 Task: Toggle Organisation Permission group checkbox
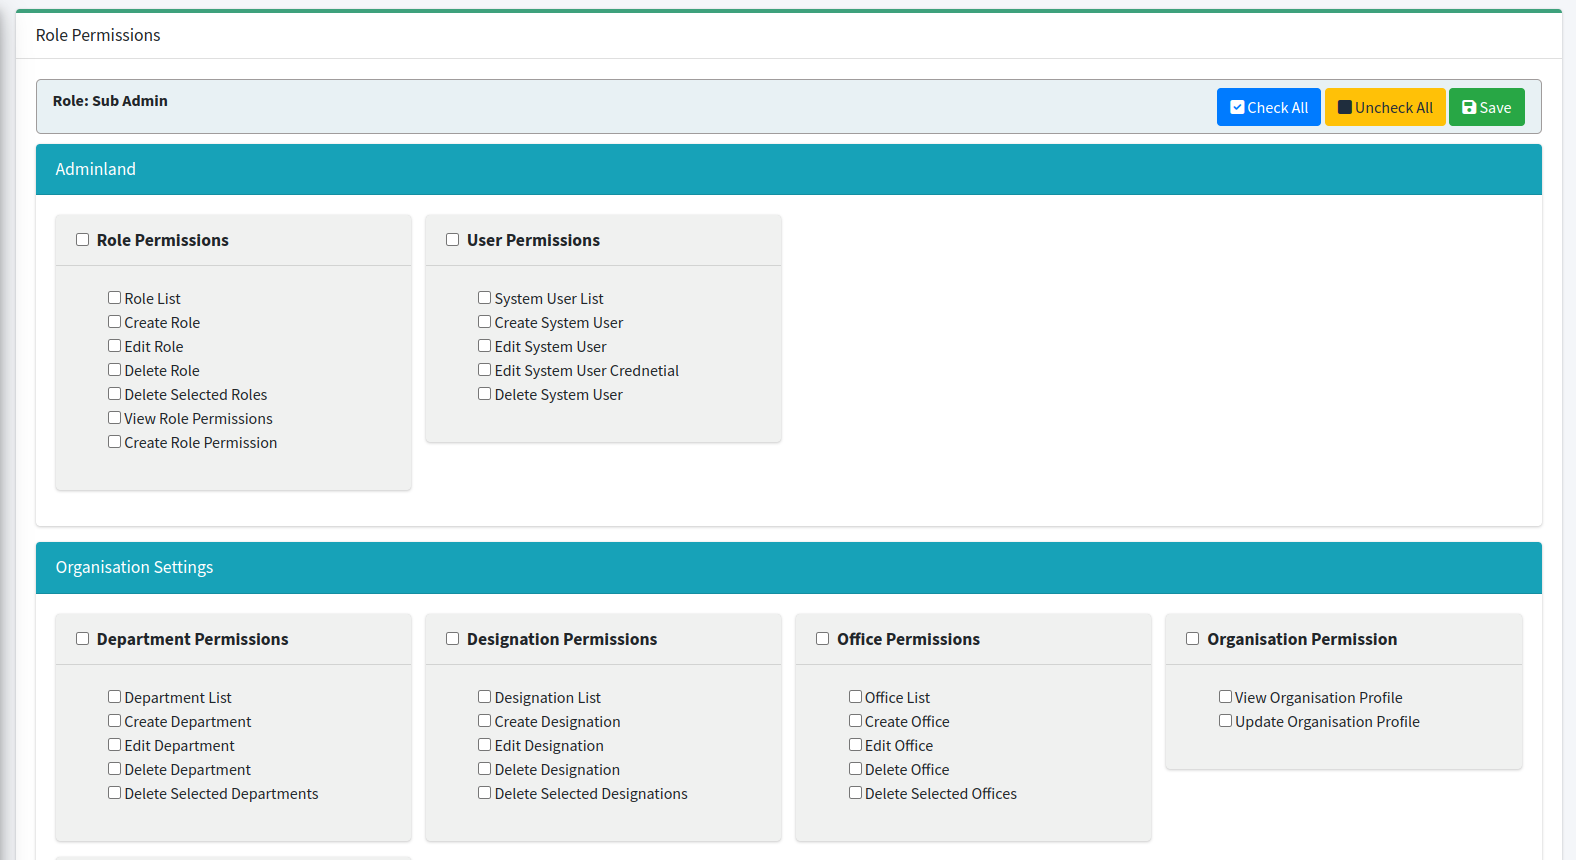tap(1193, 639)
